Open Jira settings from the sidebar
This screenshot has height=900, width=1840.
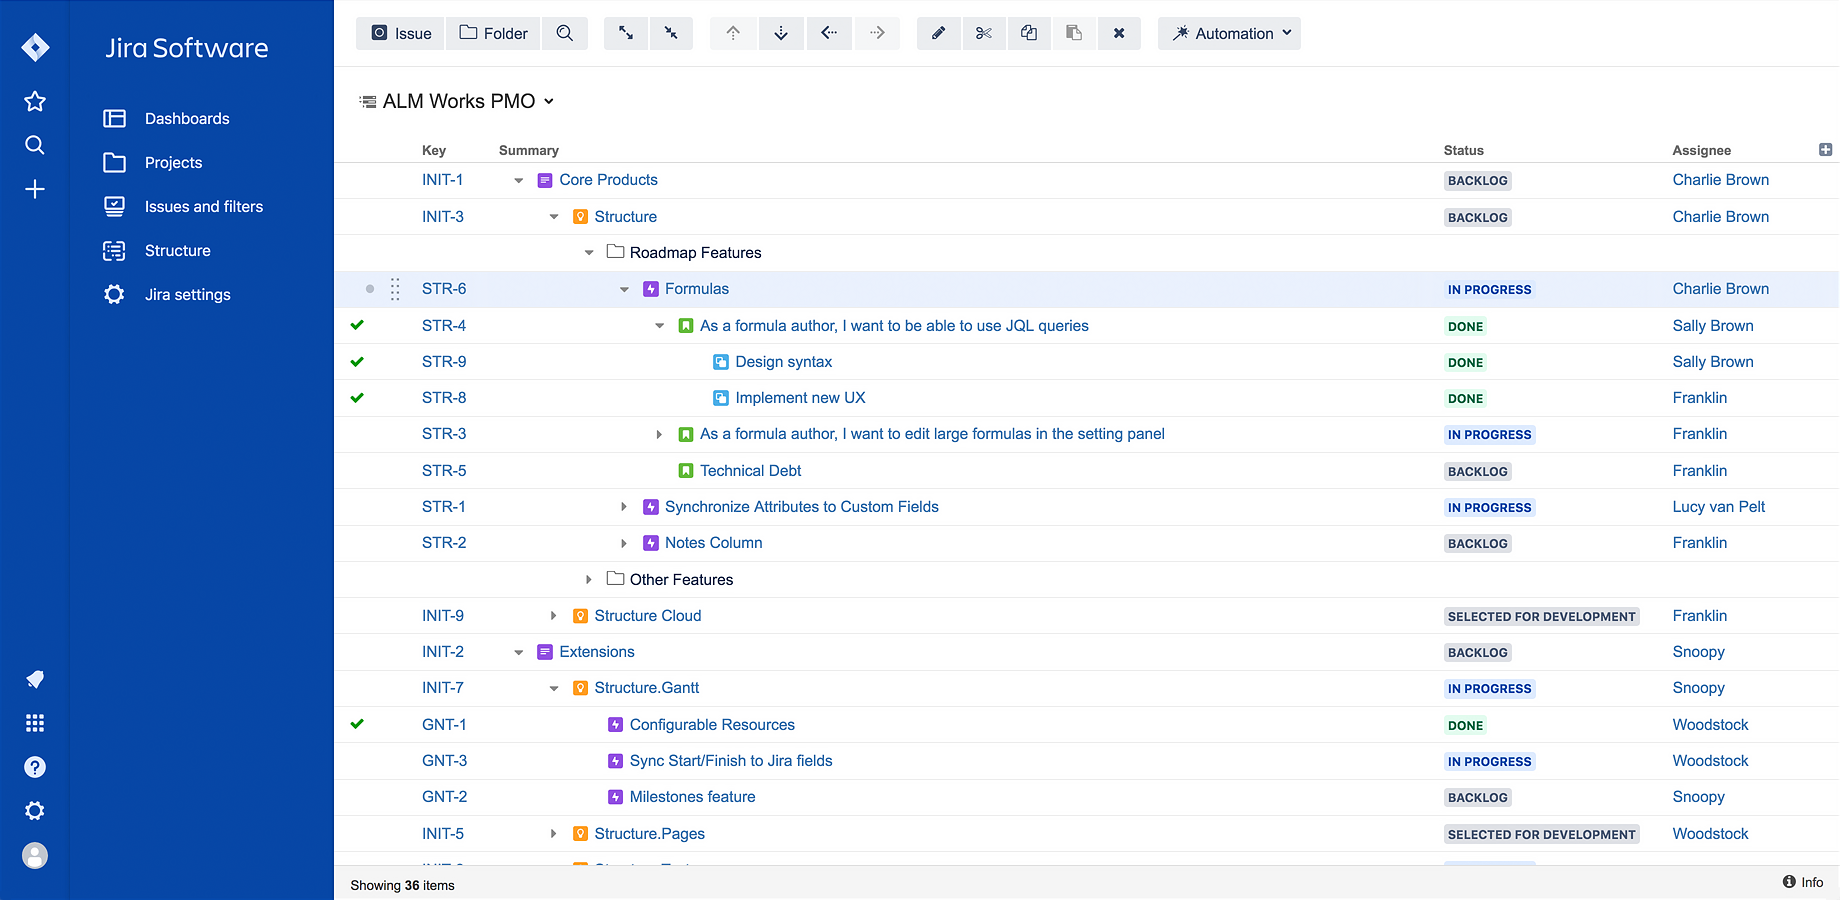click(189, 294)
